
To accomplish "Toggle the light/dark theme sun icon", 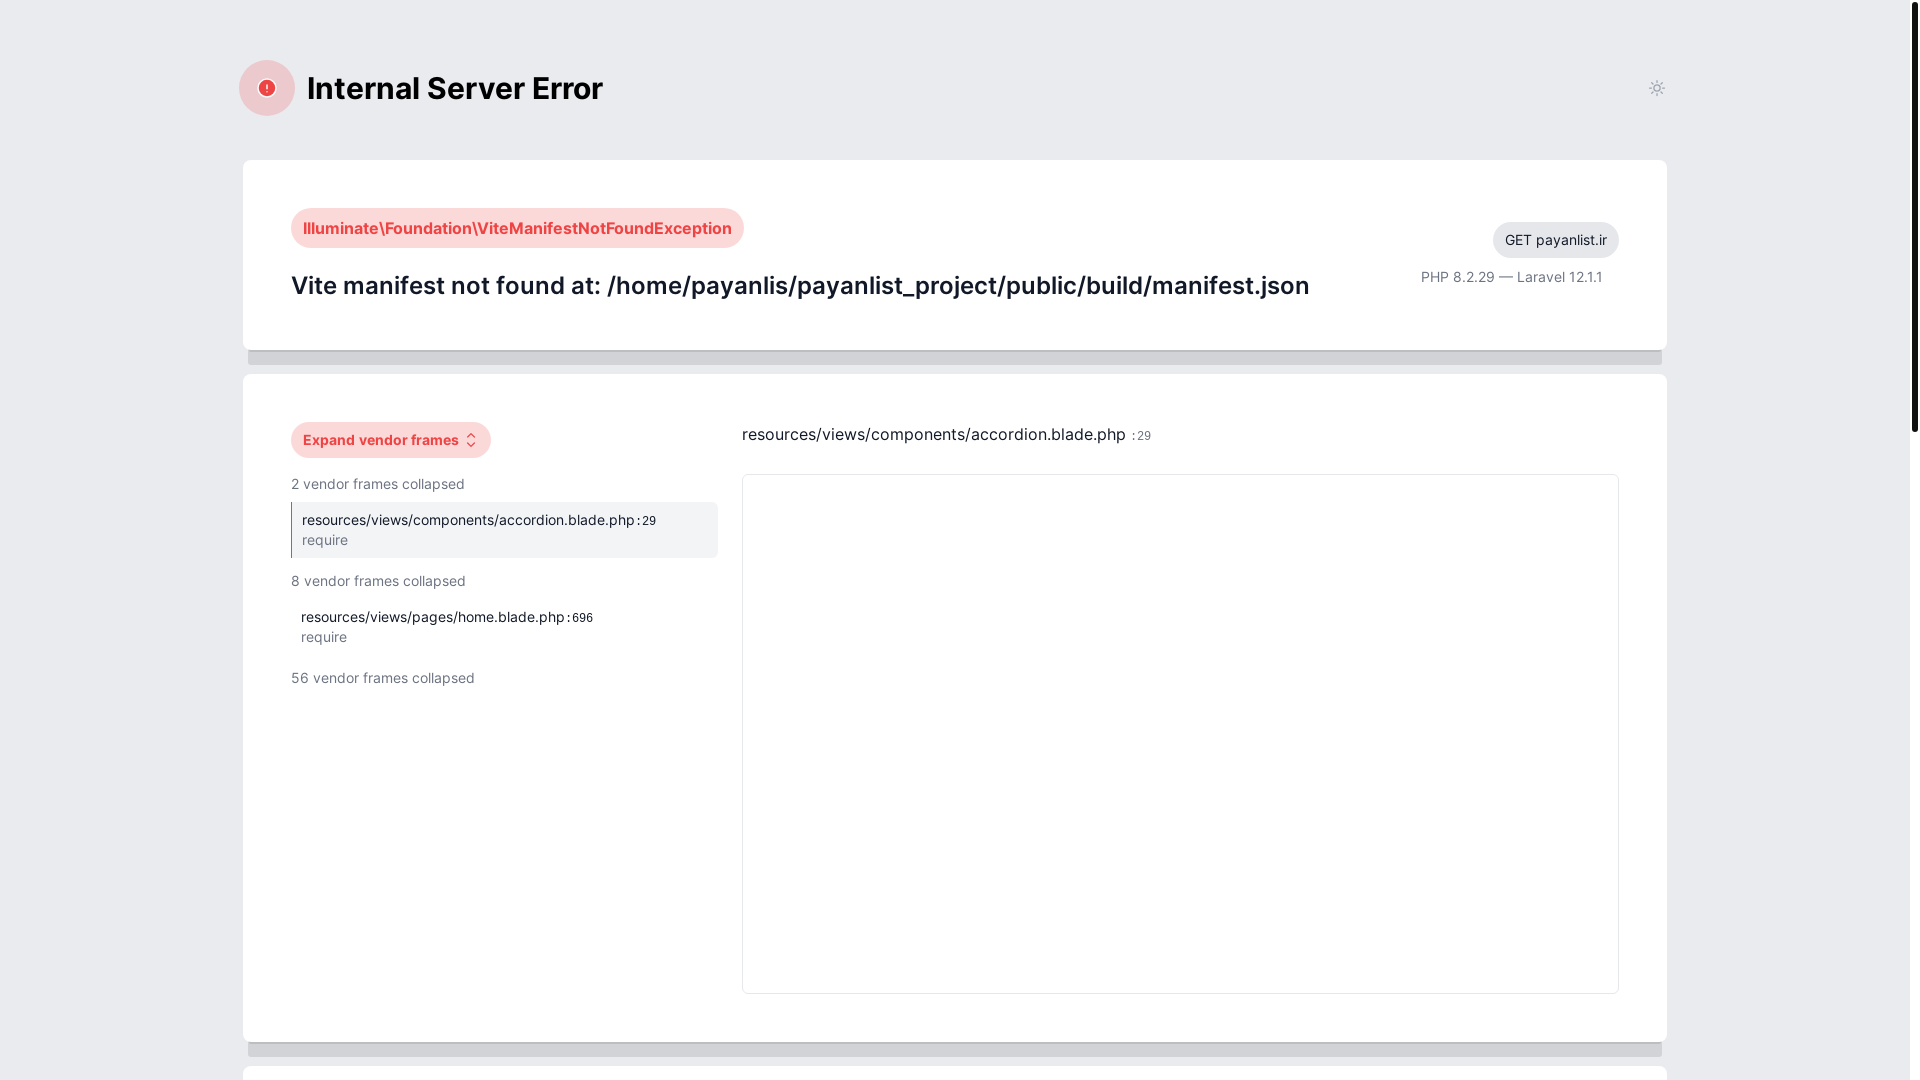I will pos(1656,88).
